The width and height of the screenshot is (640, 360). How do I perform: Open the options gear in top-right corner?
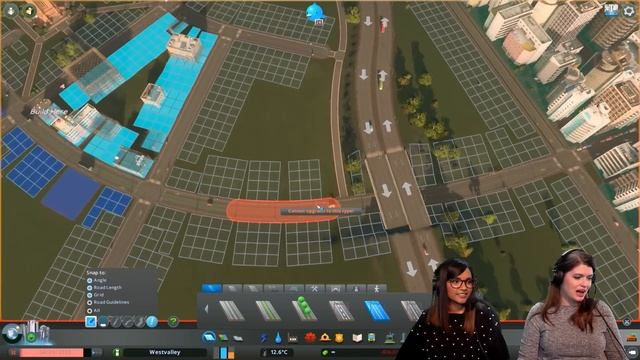pyautogui.click(x=629, y=11)
